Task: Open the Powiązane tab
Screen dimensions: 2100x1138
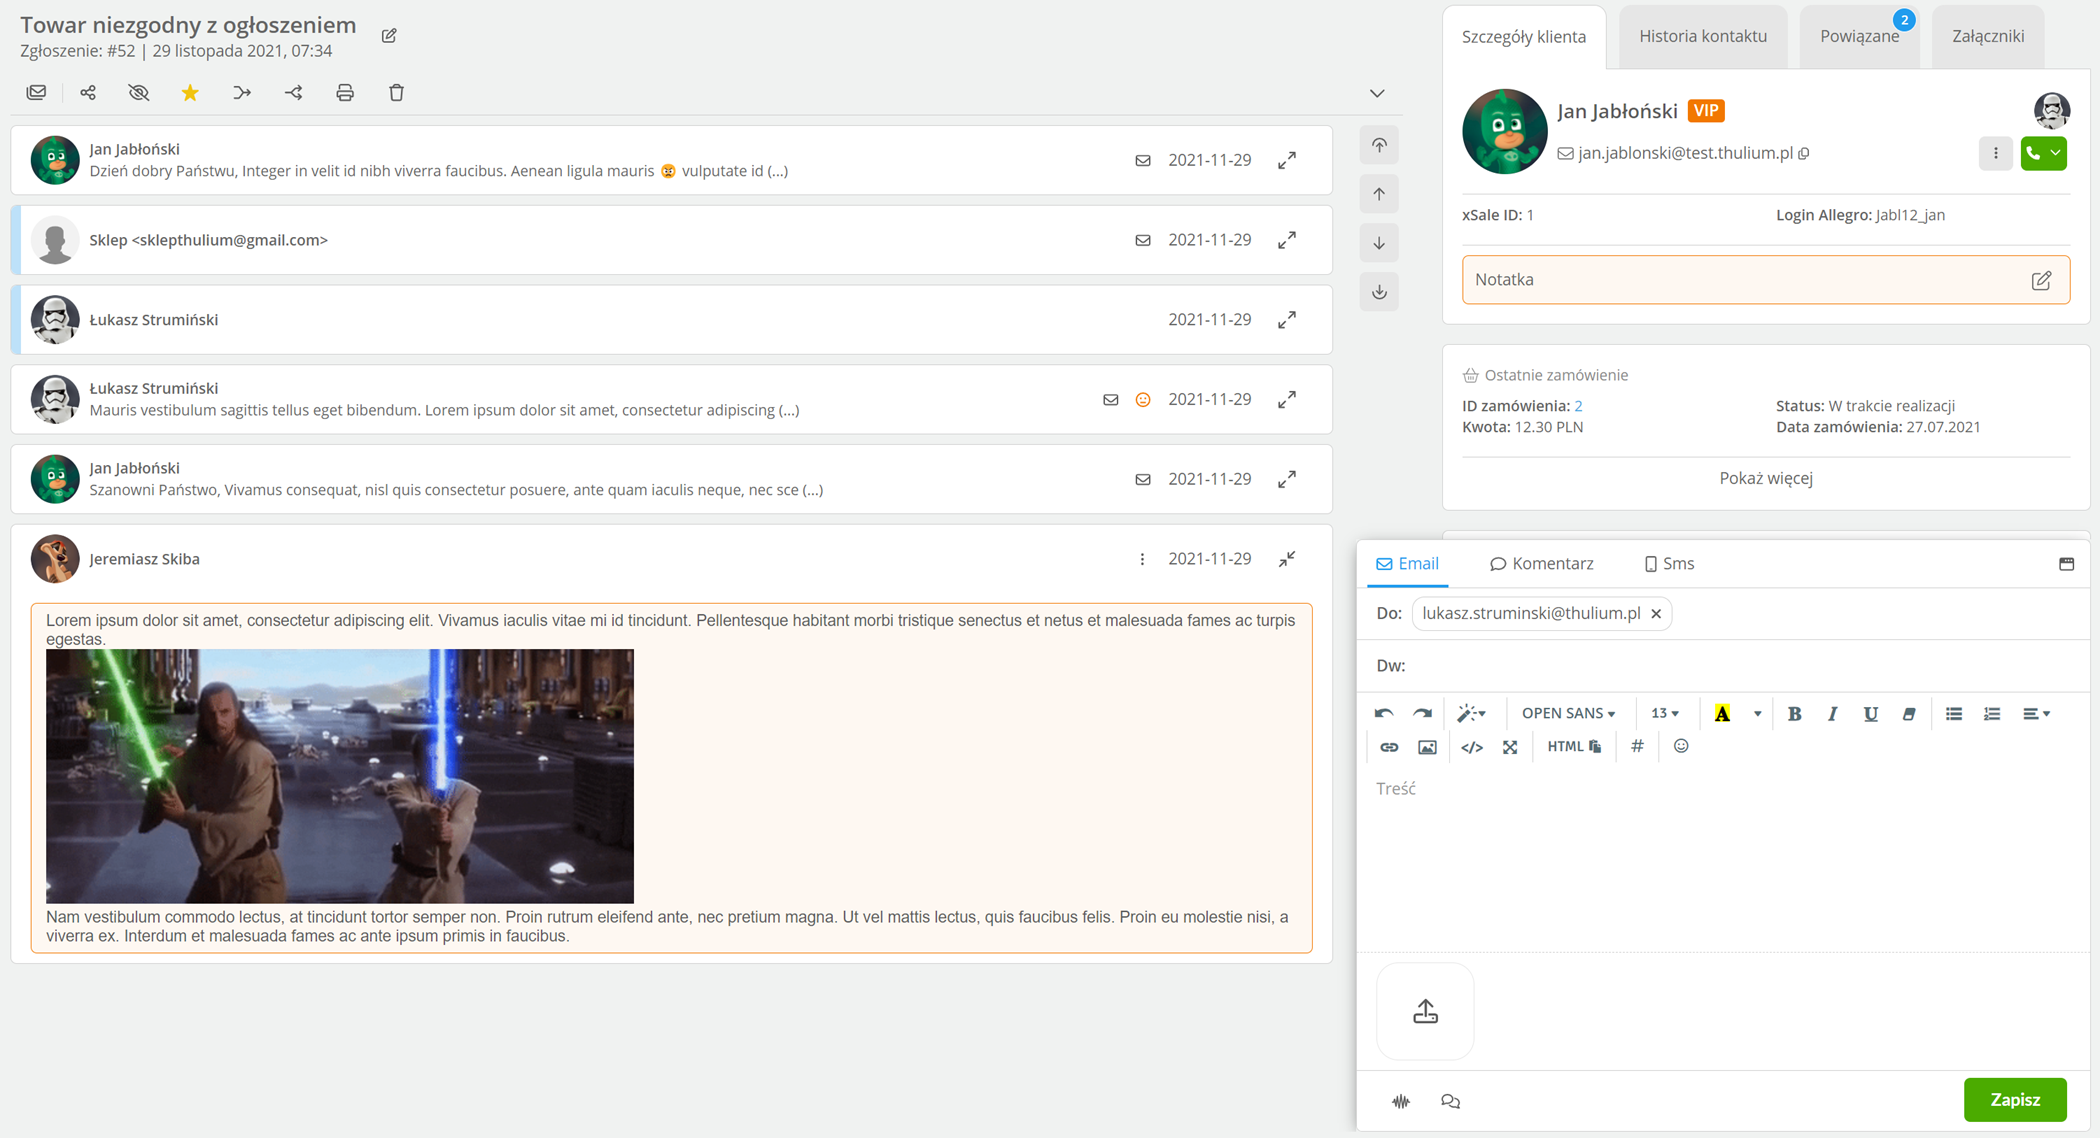Action: click(1860, 36)
